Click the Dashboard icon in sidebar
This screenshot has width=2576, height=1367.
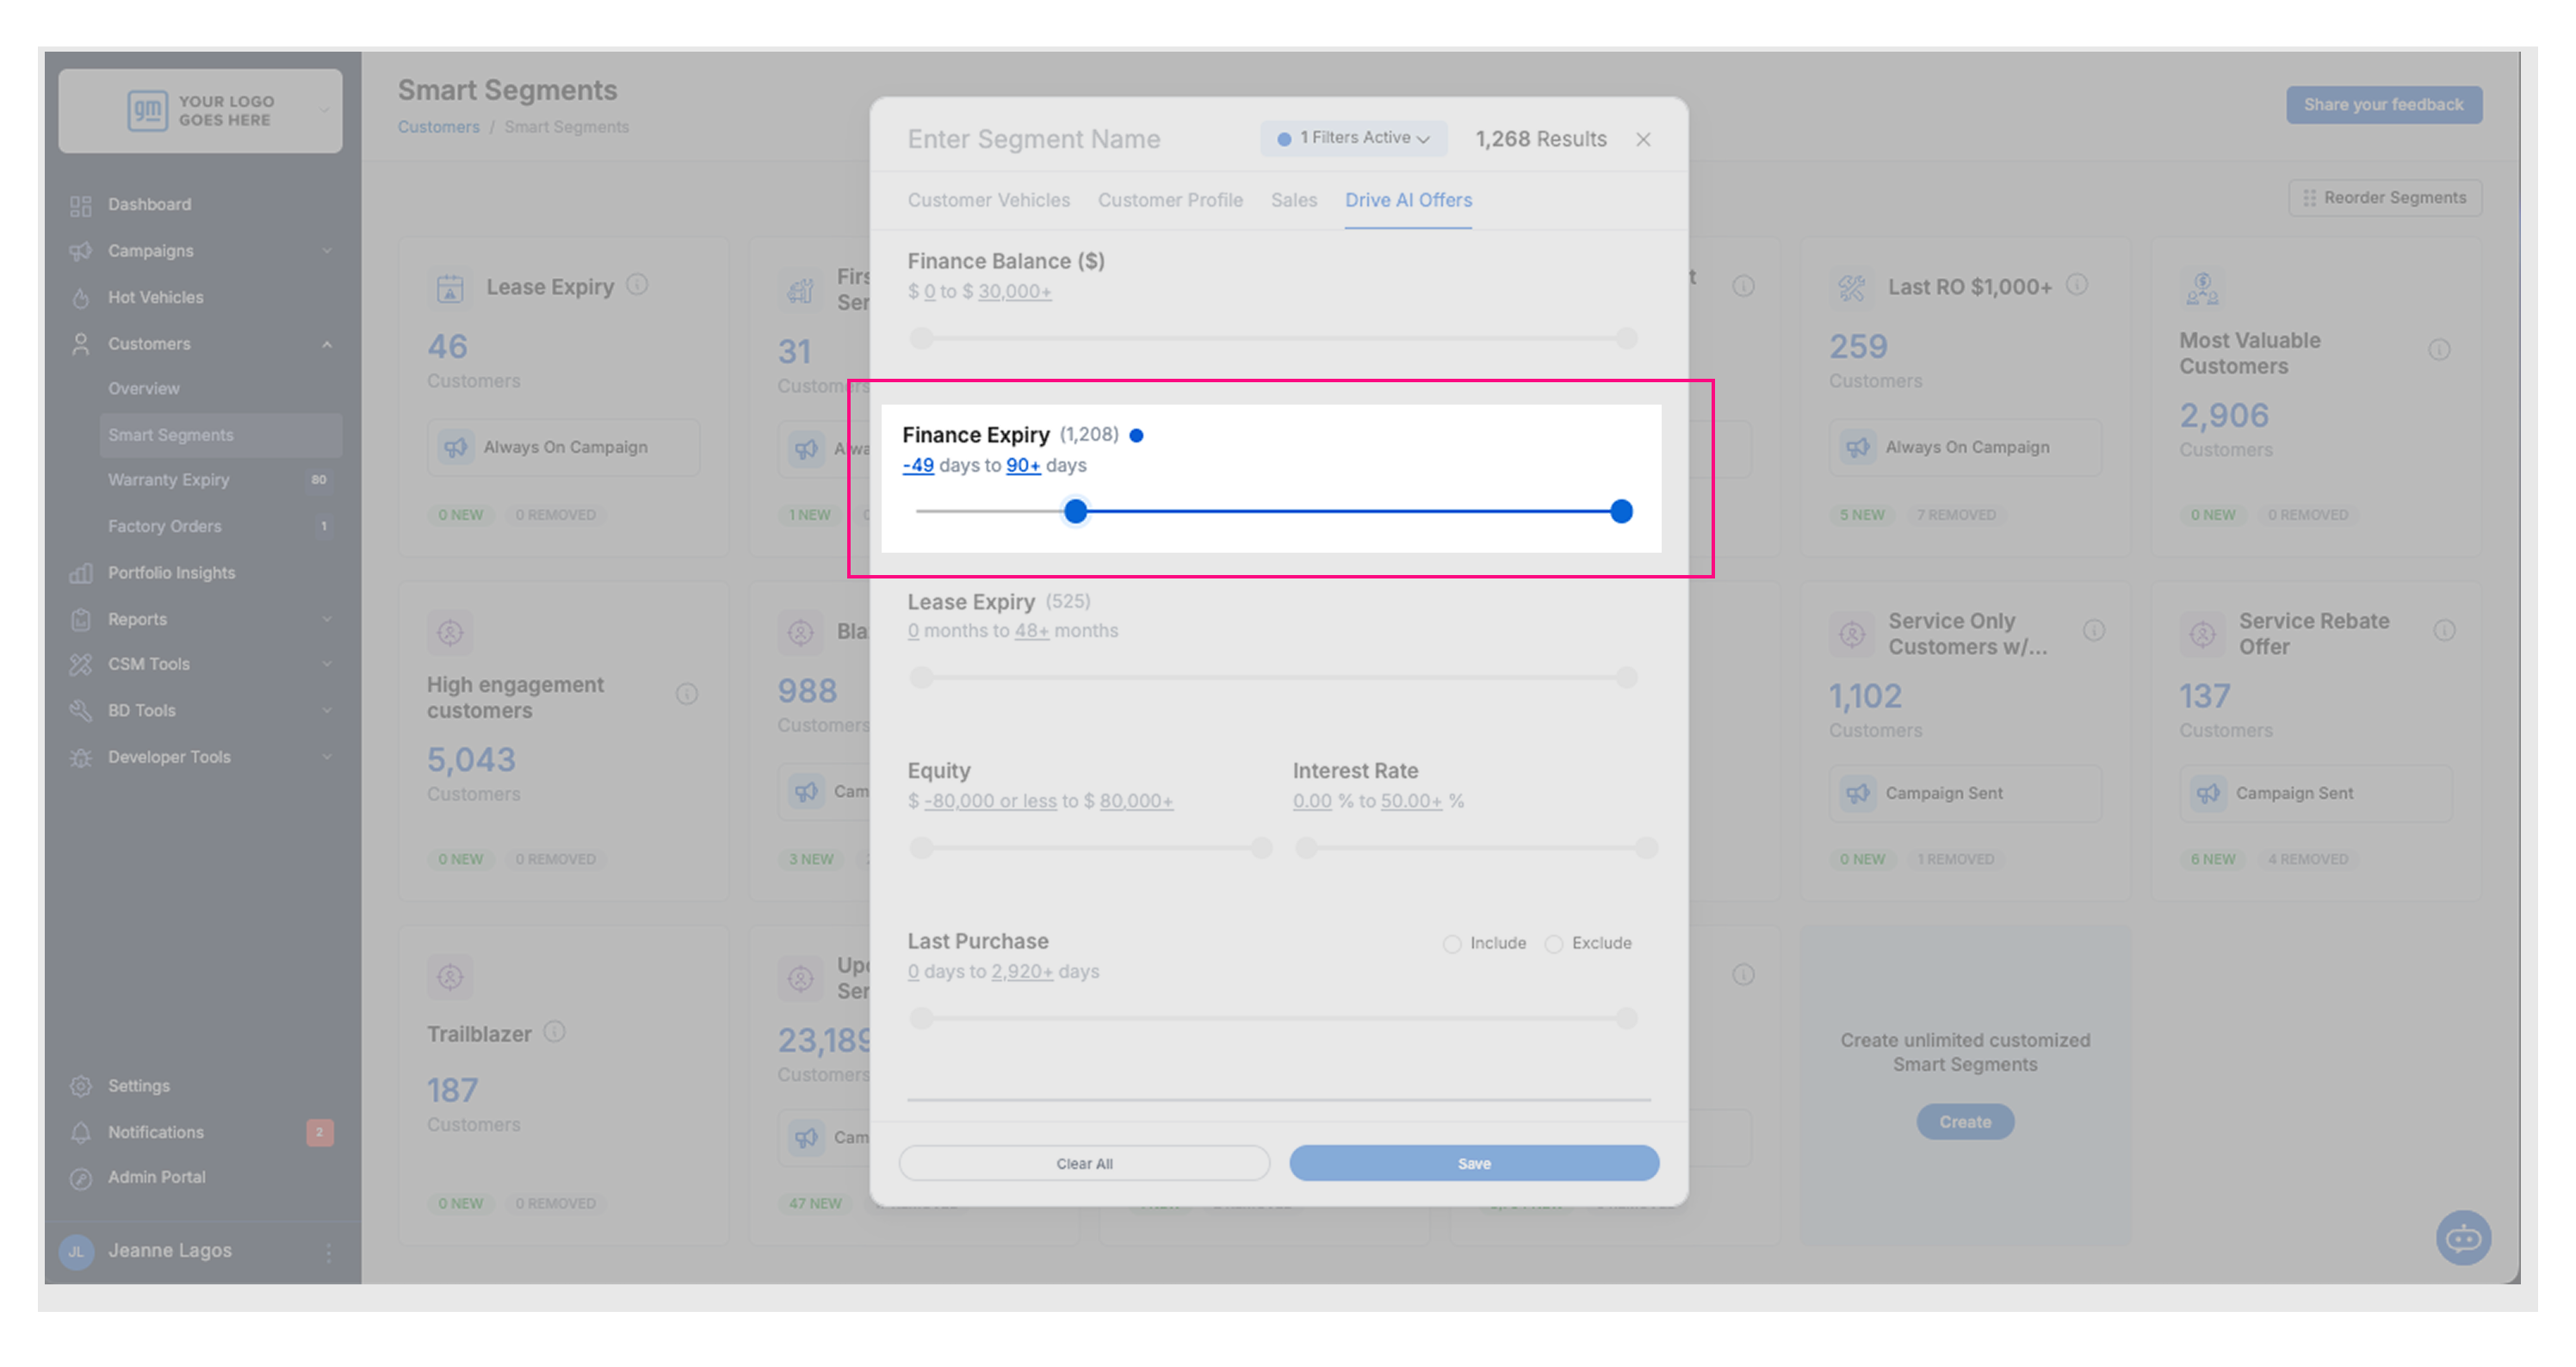pos(81,205)
